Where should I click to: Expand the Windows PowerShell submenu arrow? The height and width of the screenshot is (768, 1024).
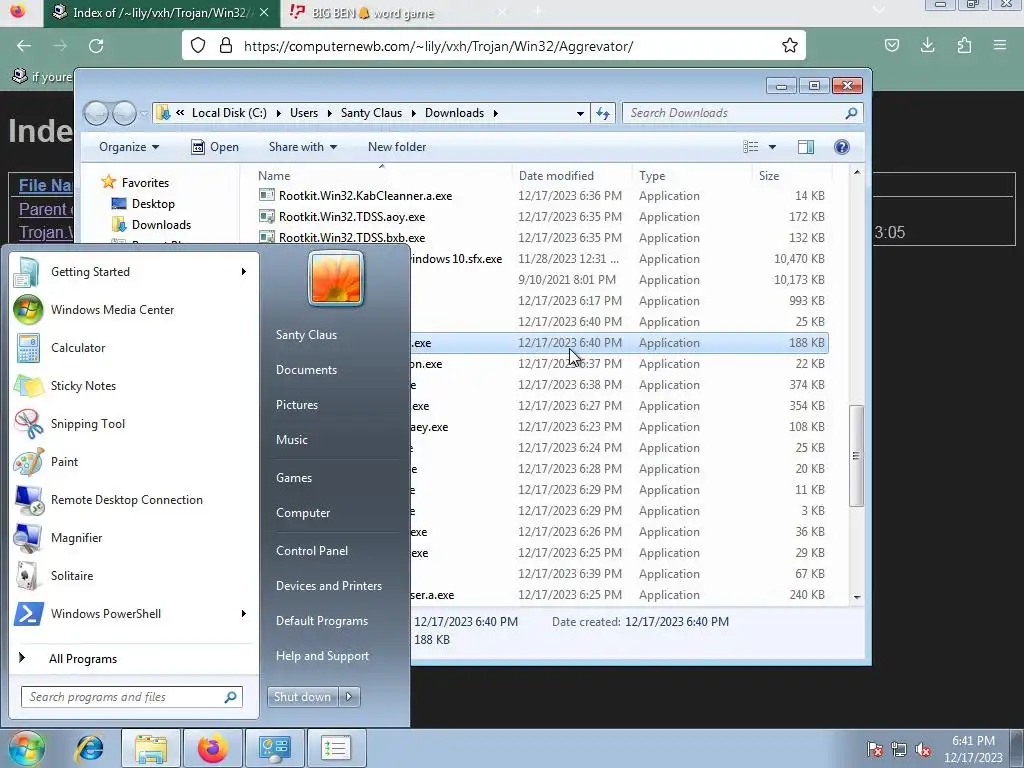(244, 613)
